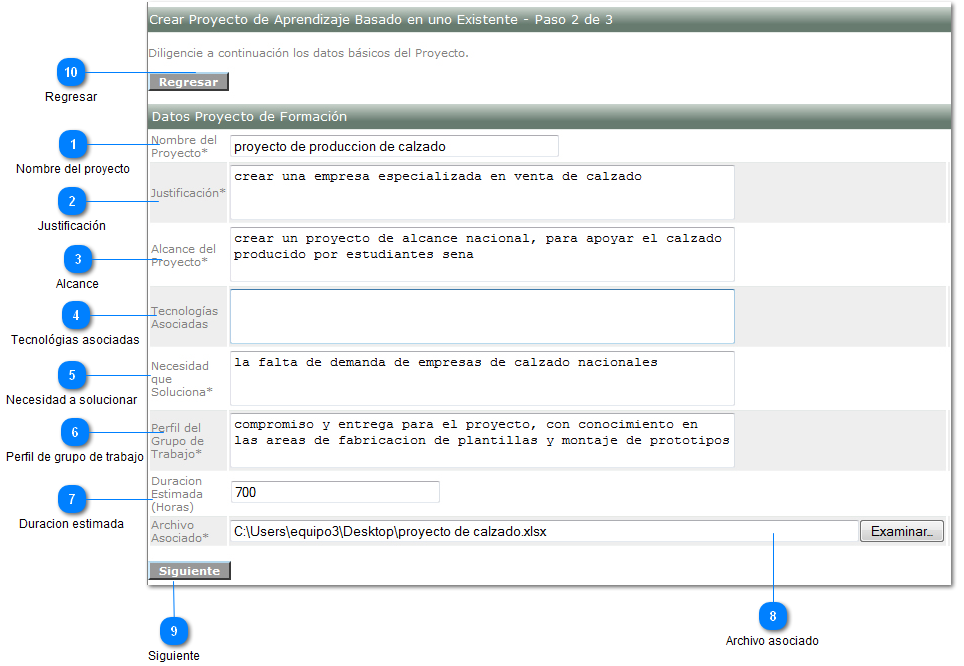Screen dimensions: 964x666
Task: Focus the Perfil del Grupo de Trabajo text area
Action: point(482,440)
